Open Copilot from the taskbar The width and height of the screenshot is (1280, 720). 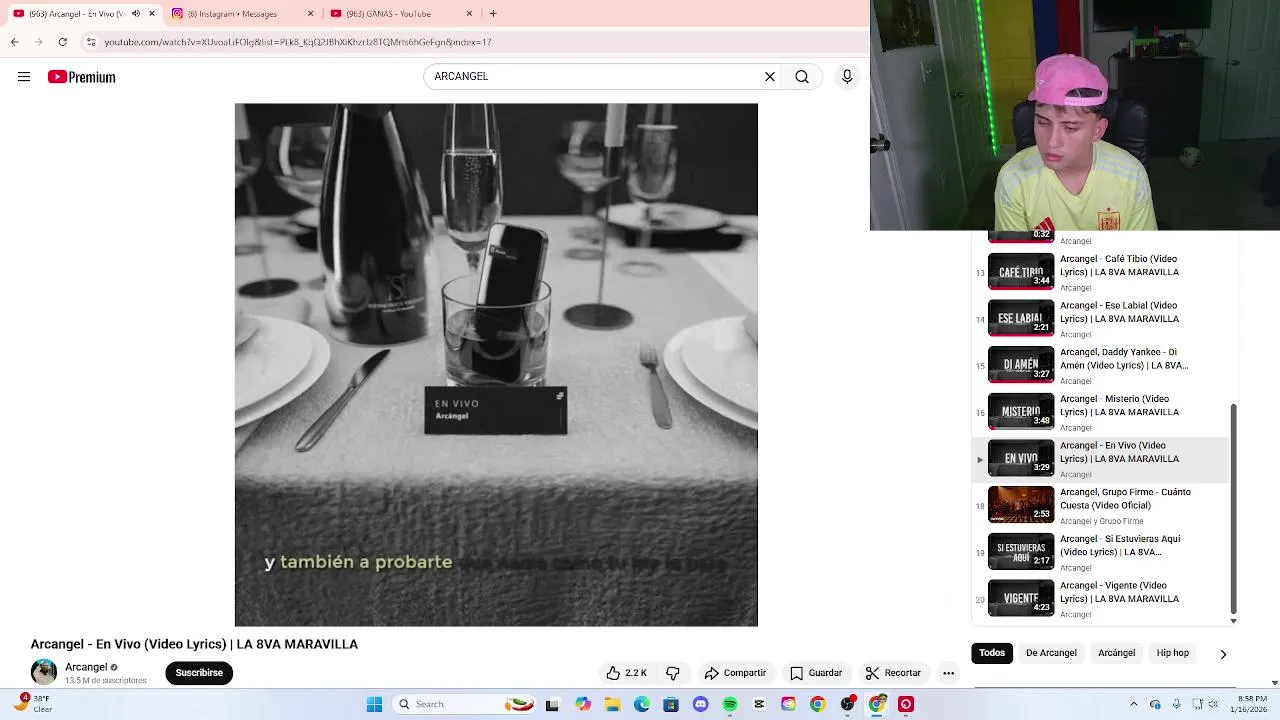[x=583, y=705]
